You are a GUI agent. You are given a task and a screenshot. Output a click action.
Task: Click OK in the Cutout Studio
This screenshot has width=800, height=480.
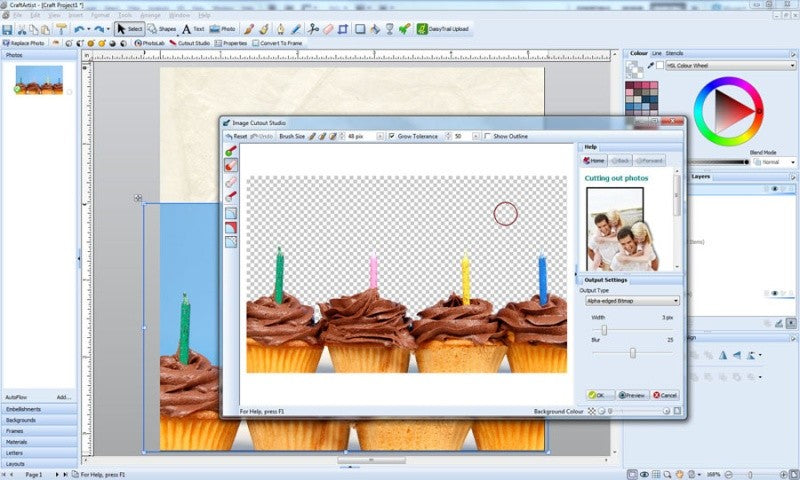point(600,395)
